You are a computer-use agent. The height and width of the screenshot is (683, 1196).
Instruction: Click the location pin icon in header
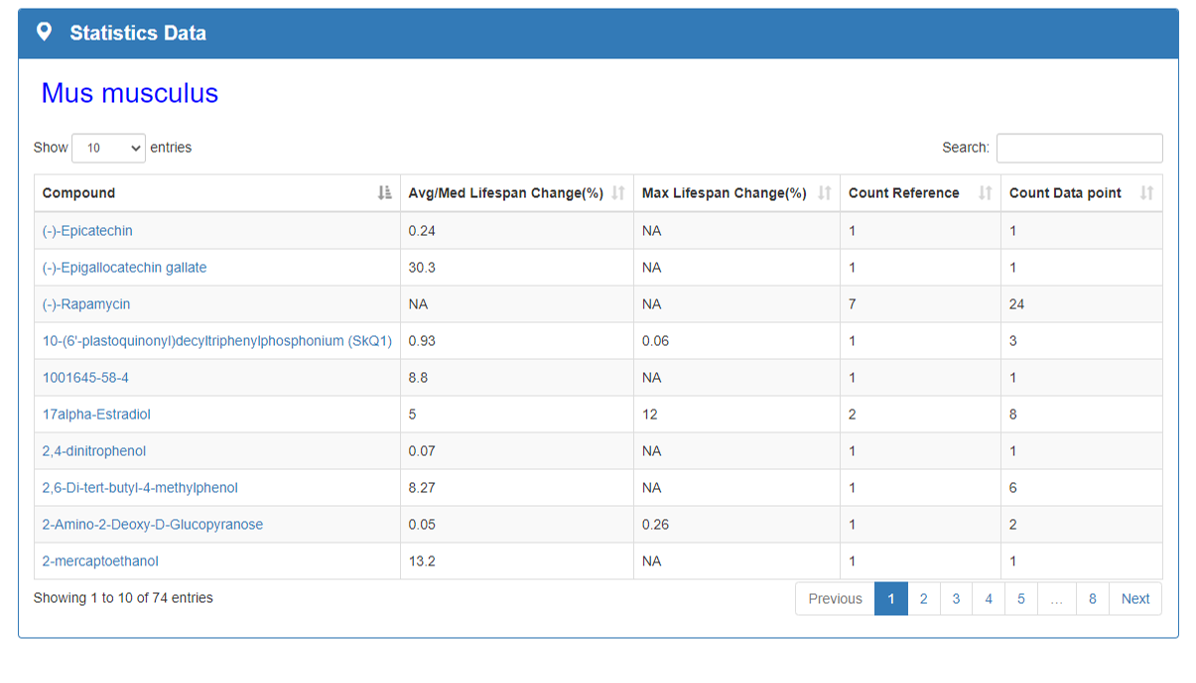pos(44,32)
